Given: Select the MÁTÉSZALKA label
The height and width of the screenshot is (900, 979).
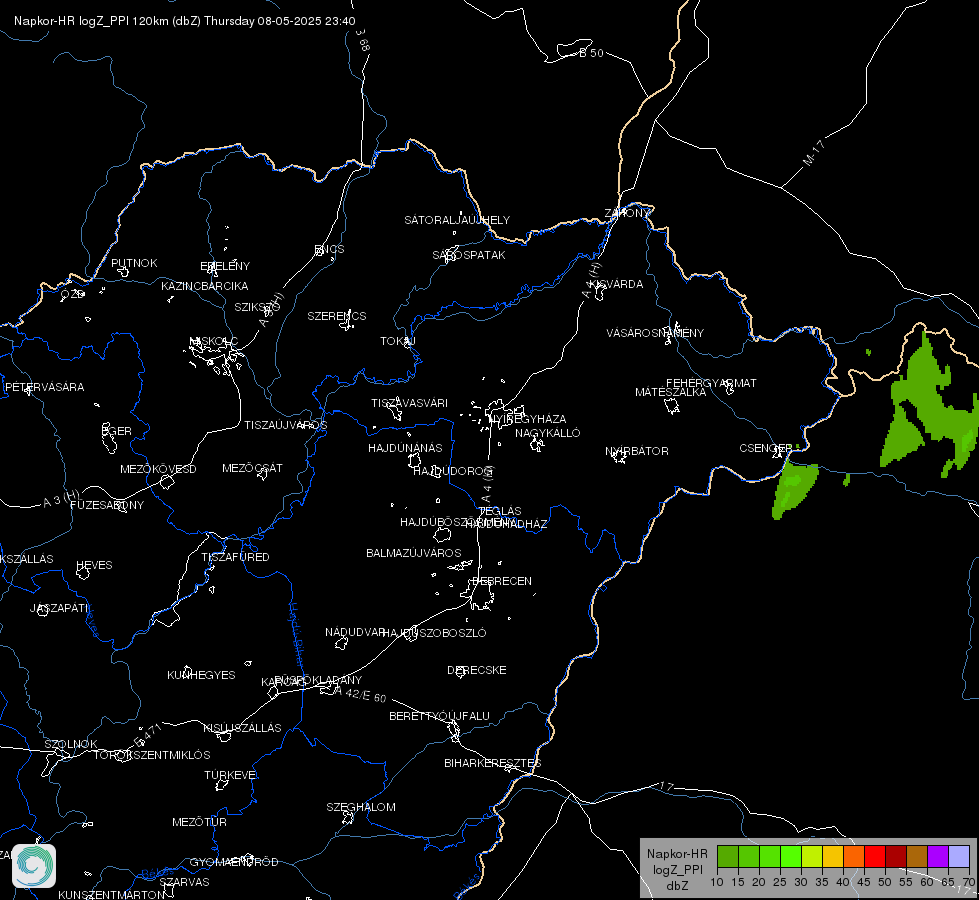Looking at the screenshot, I should click(x=671, y=392).
